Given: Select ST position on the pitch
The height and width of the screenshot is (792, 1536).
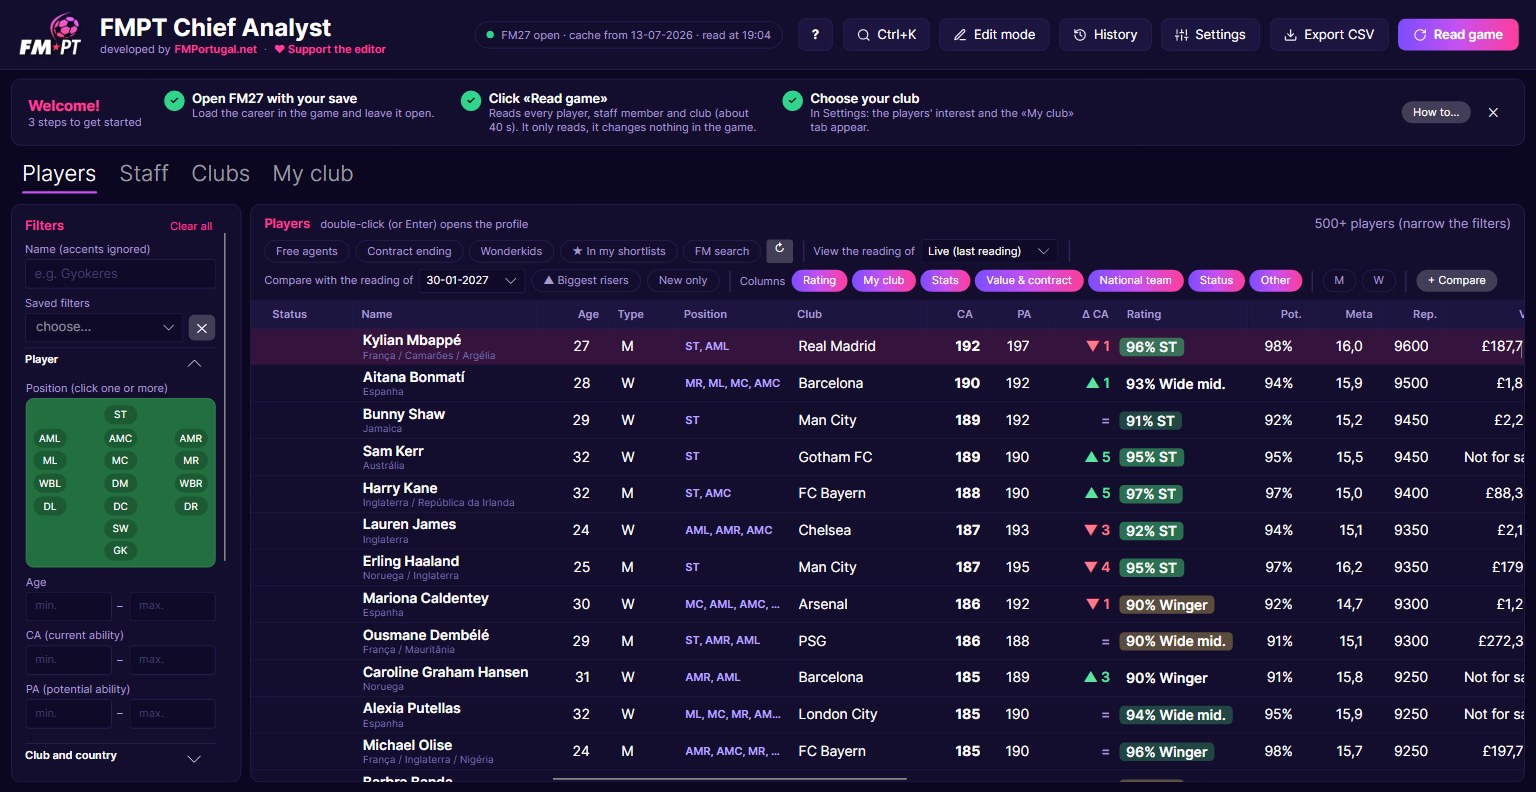Looking at the screenshot, I should pyautogui.click(x=120, y=415).
